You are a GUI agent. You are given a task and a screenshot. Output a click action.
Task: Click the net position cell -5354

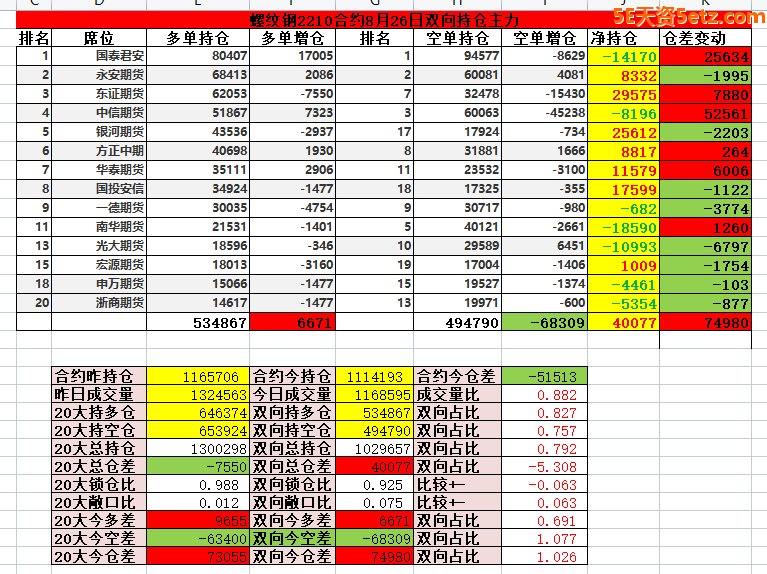[x=624, y=303]
